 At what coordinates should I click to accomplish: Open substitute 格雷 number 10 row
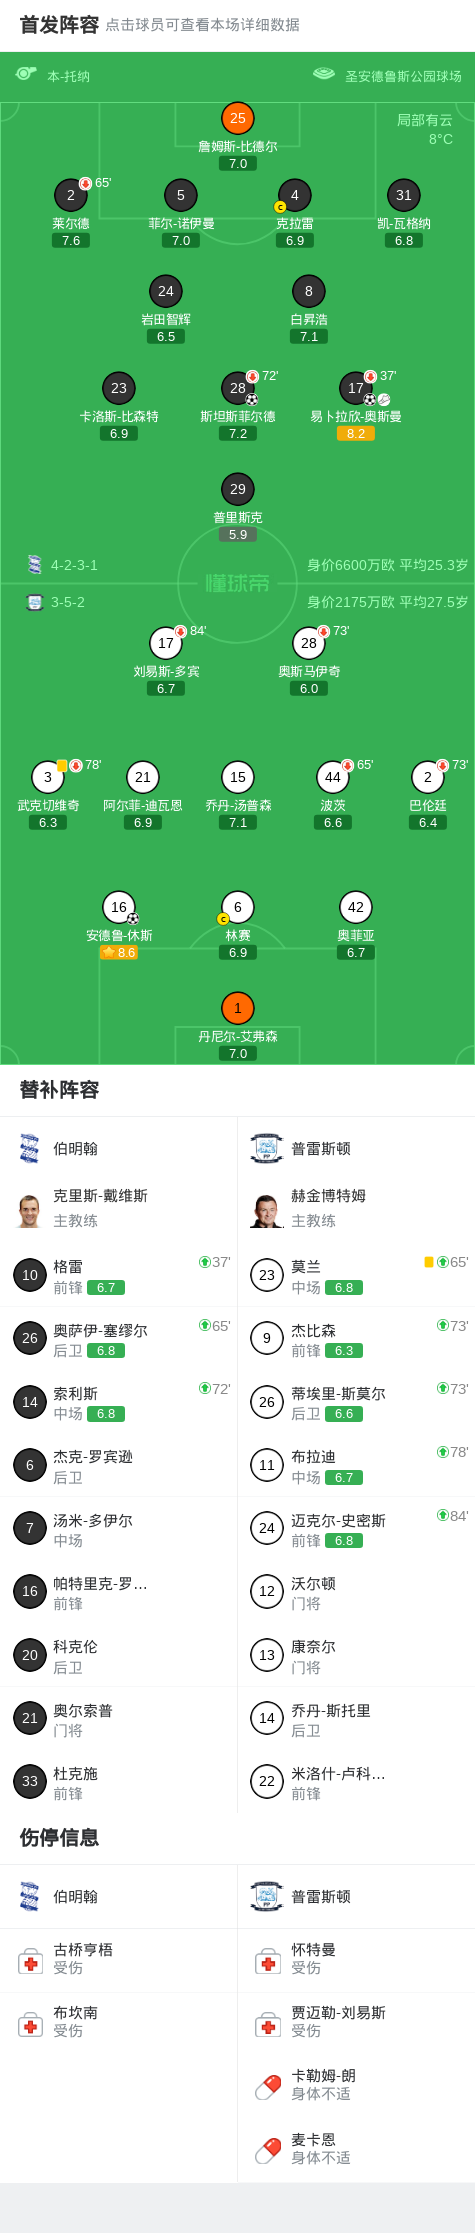pyautogui.click(x=119, y=1275)
